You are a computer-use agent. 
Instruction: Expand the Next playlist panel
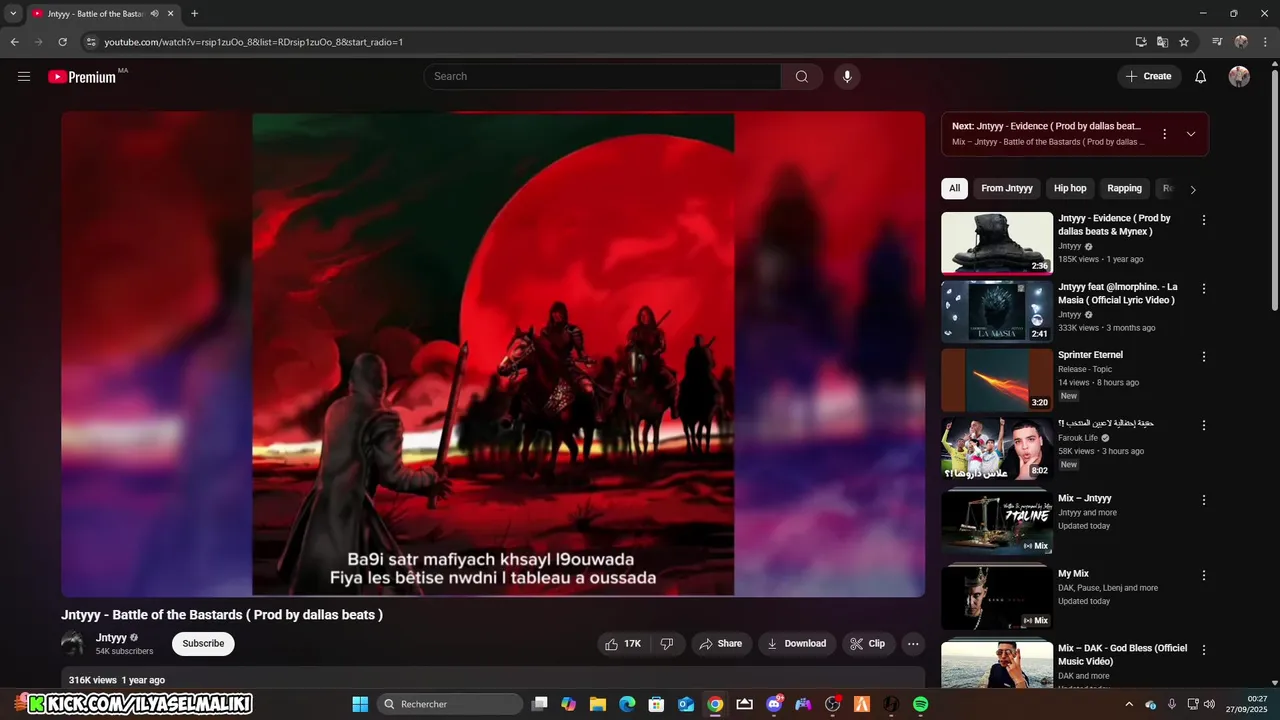[1191, 134]
